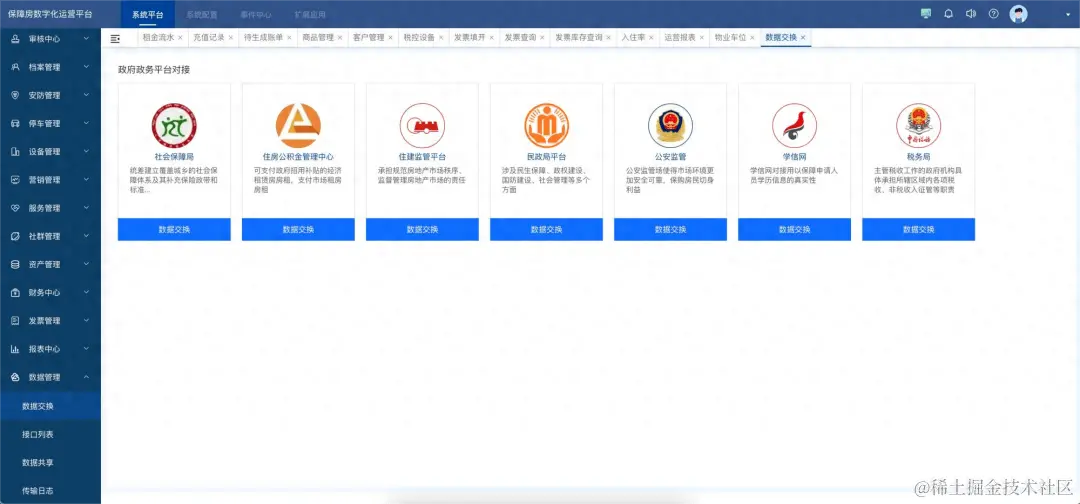Expand the 财务中心 chevron
The image size is (1080, 504).
(86, 292)
